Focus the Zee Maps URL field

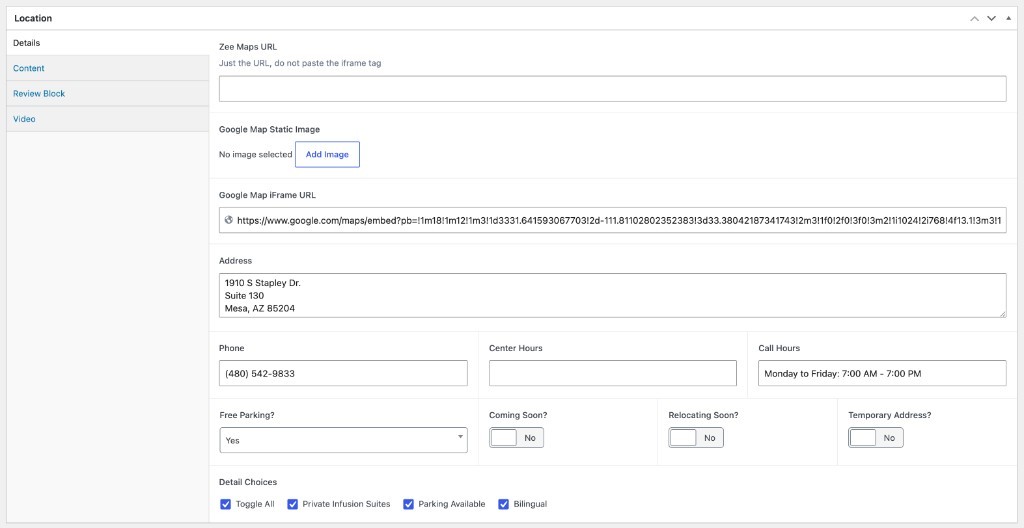click(613, 89)
